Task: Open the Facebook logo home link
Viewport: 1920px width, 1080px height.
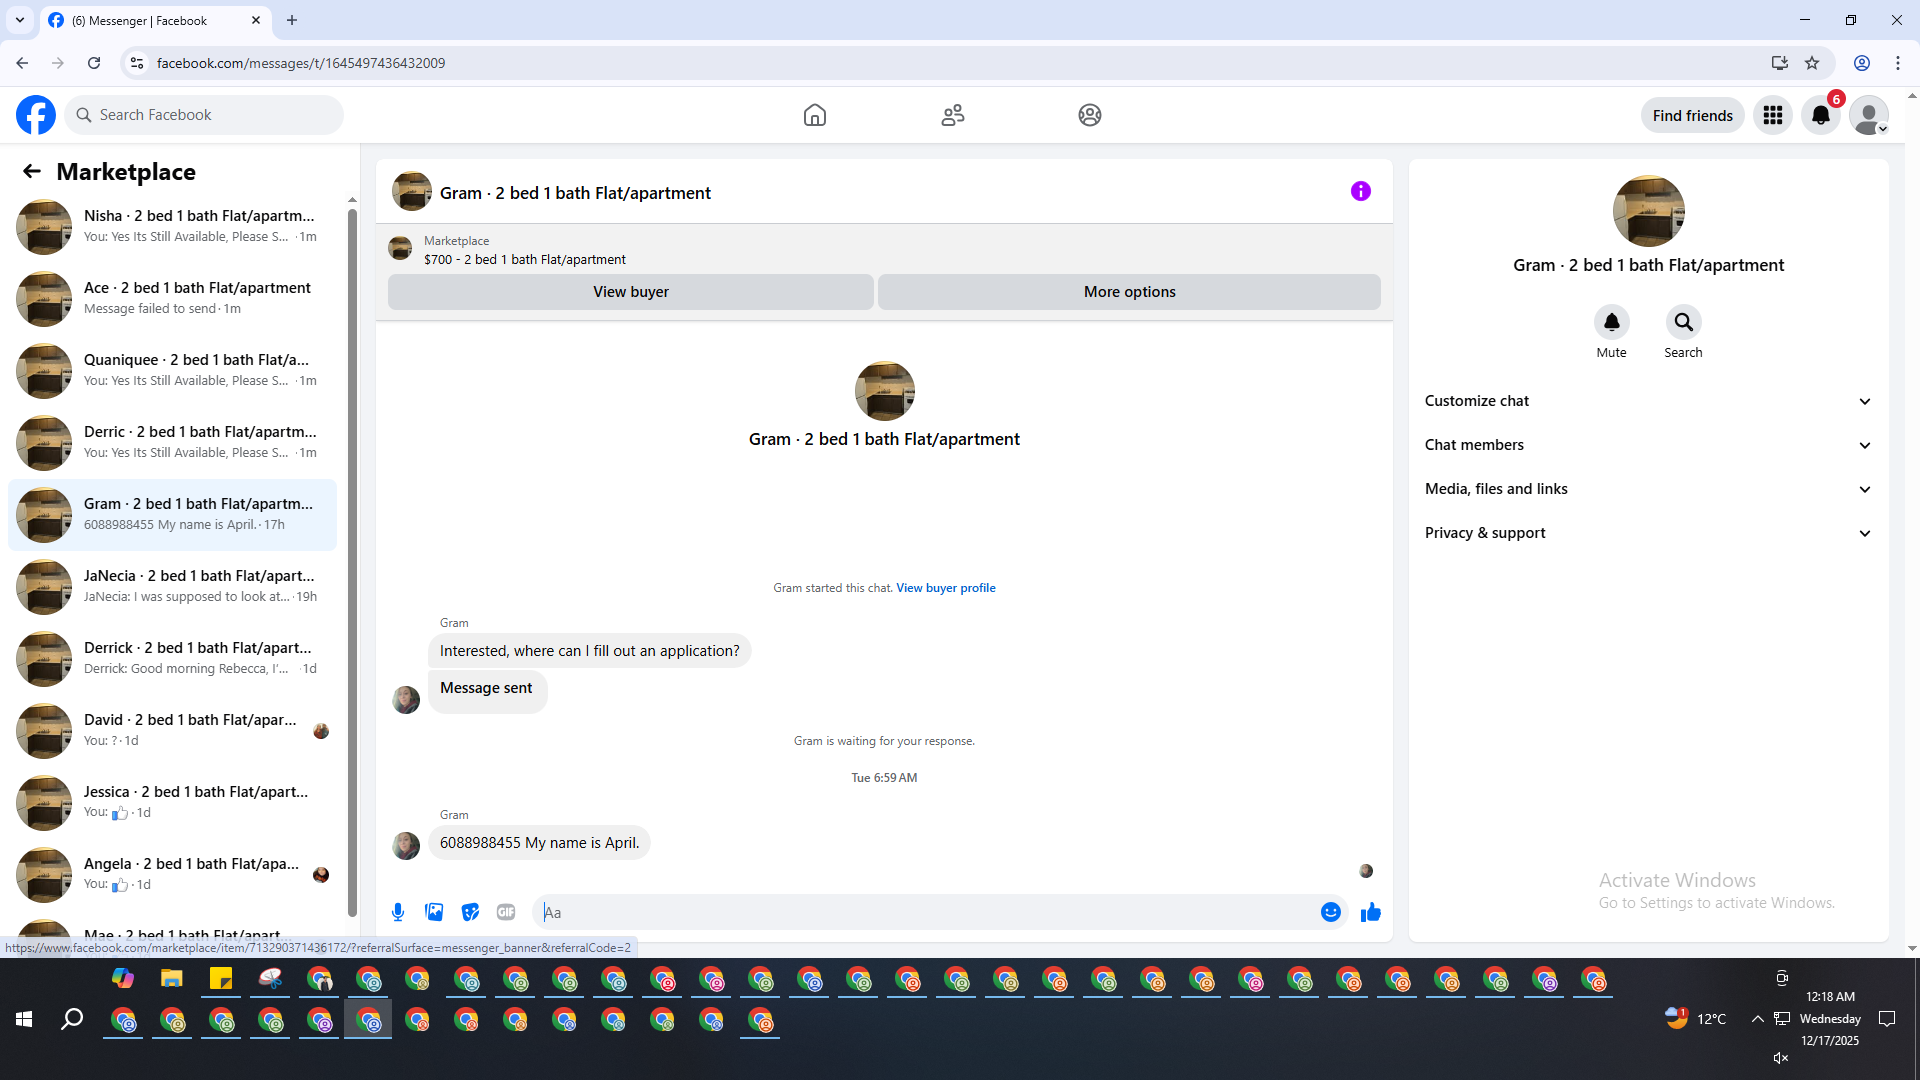Action: coord(36,115)
